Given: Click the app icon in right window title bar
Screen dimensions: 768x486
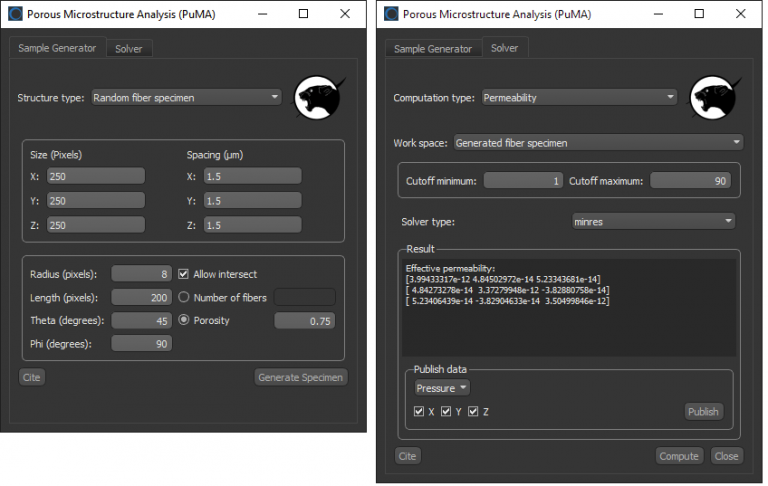Looking at the screenshot, I should tap(391, 14).
